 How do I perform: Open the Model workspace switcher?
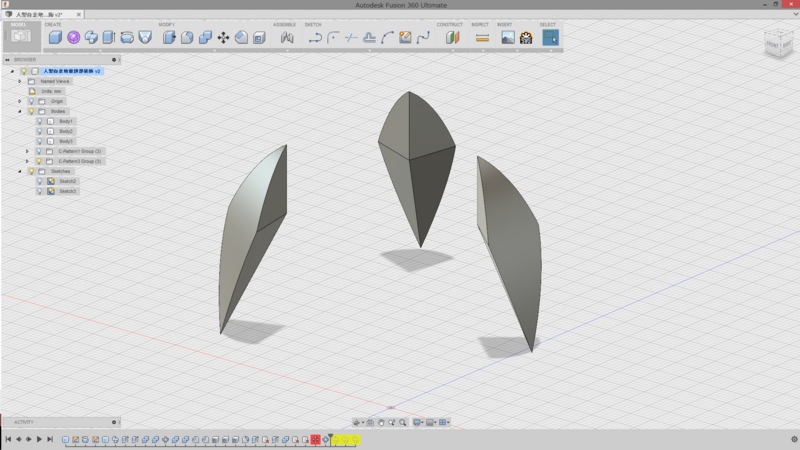pos(21,36)
